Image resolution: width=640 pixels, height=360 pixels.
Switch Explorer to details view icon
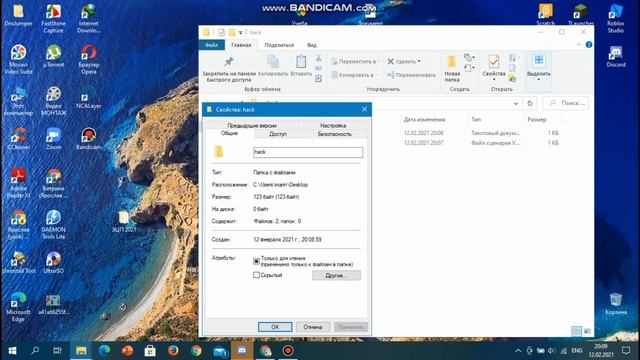[x=576, y=331]
